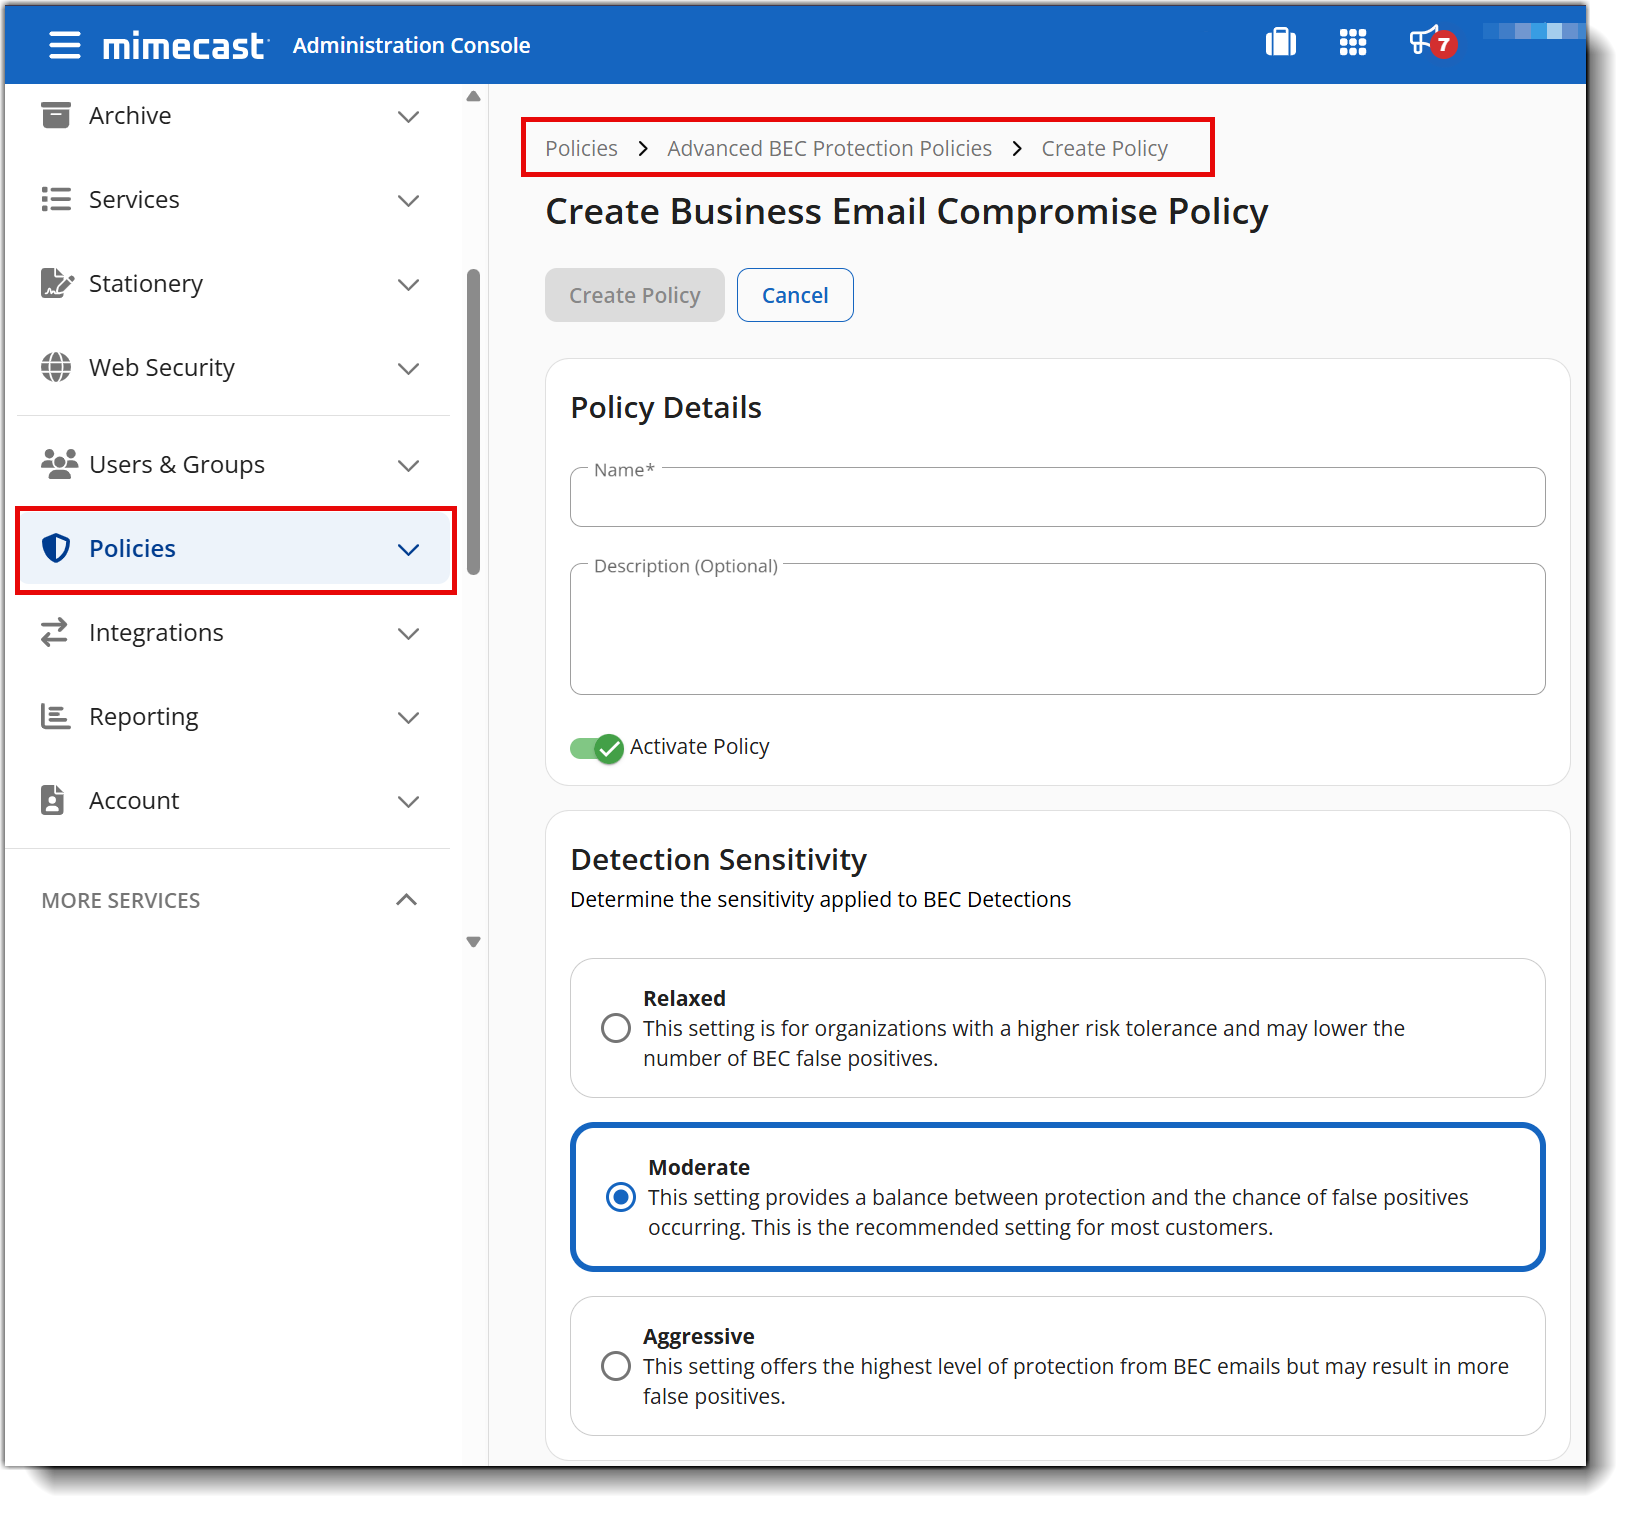Click the Cancel button
Screen dimensions: 1641x1521
795,295
